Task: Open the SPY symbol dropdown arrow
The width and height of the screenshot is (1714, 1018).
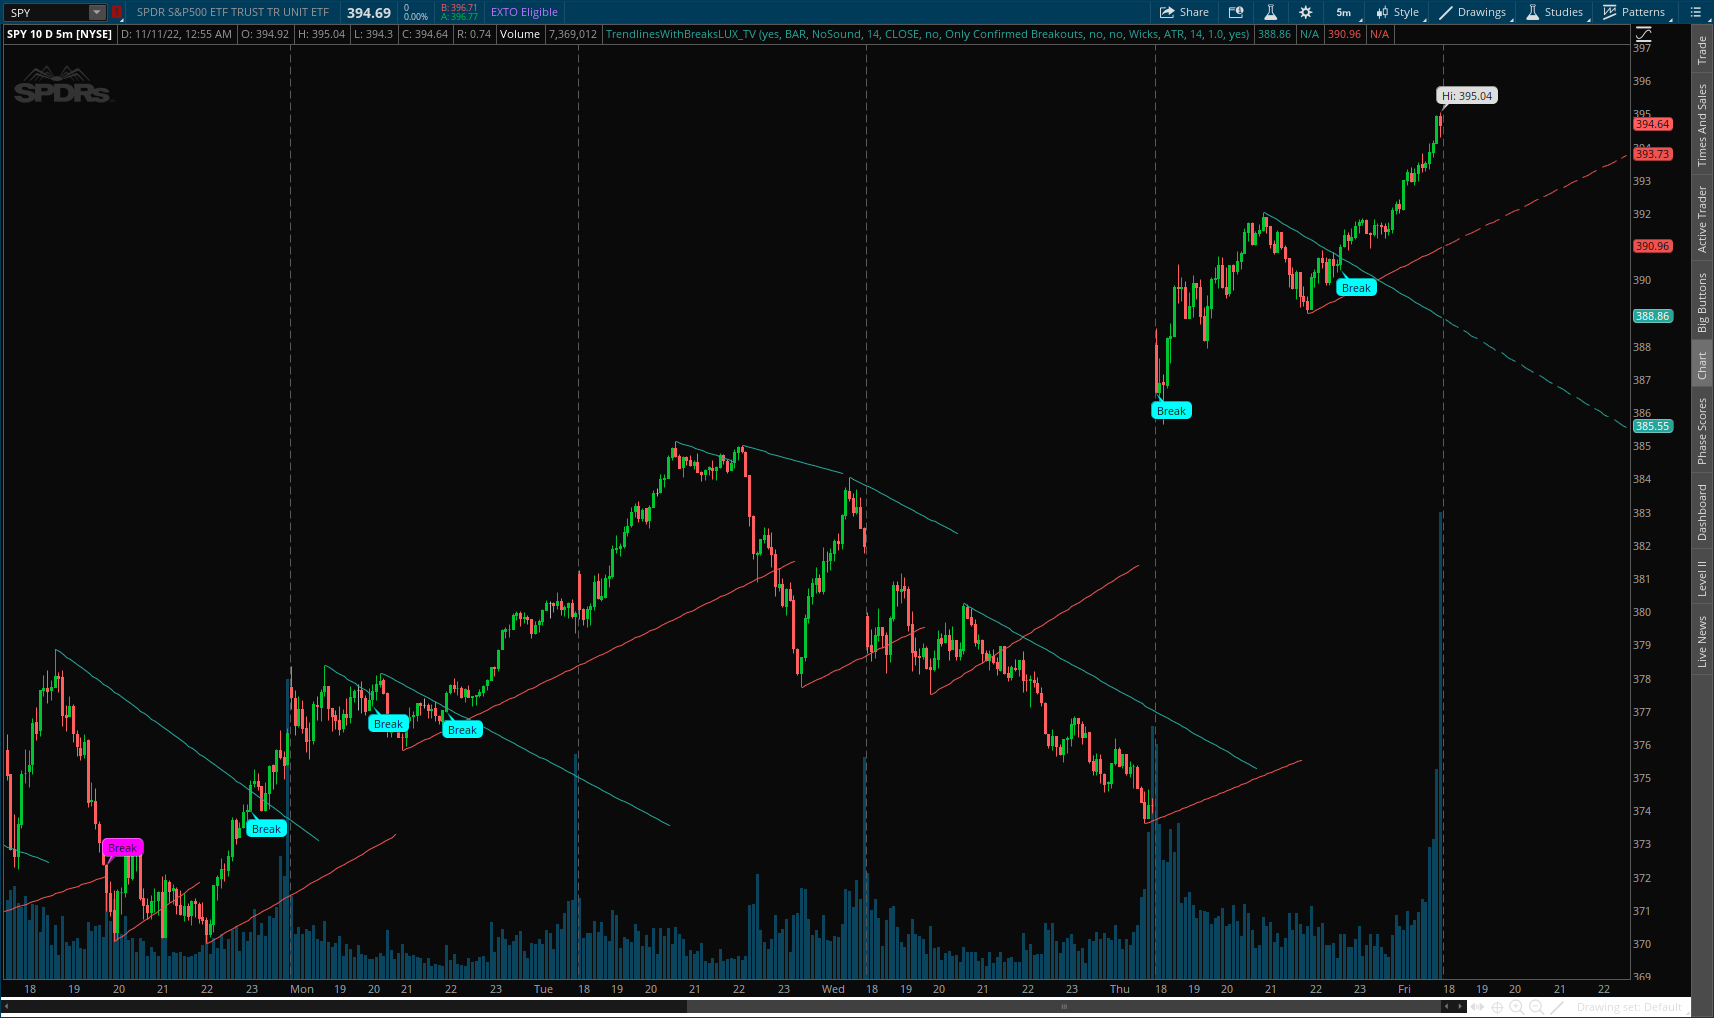Action: [x=97, y=13]
